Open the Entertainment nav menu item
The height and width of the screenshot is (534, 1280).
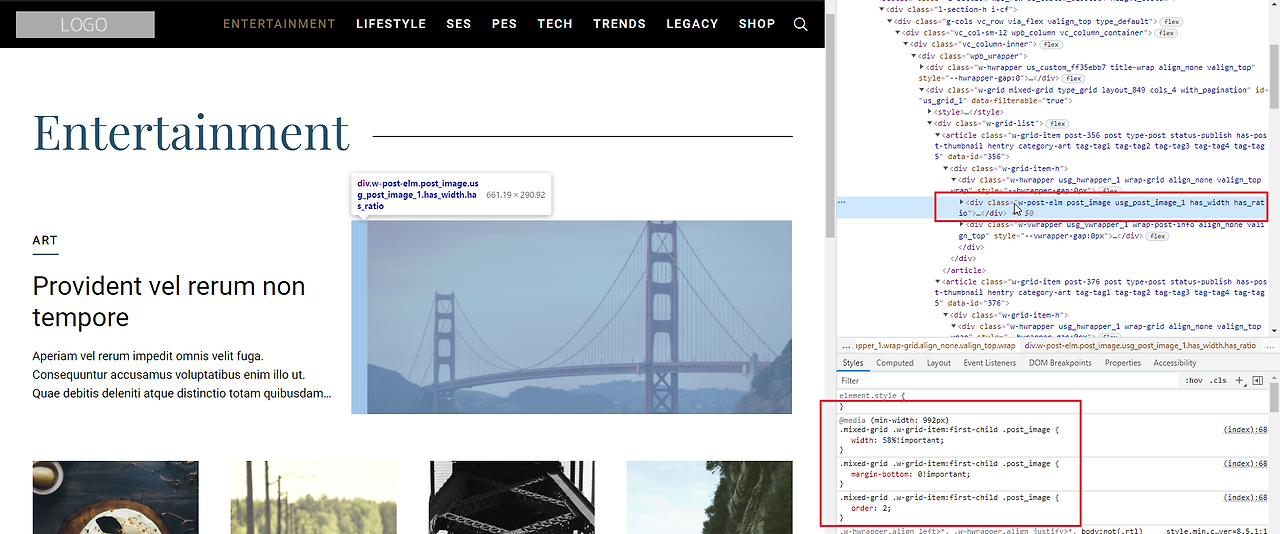coord(279,24)
